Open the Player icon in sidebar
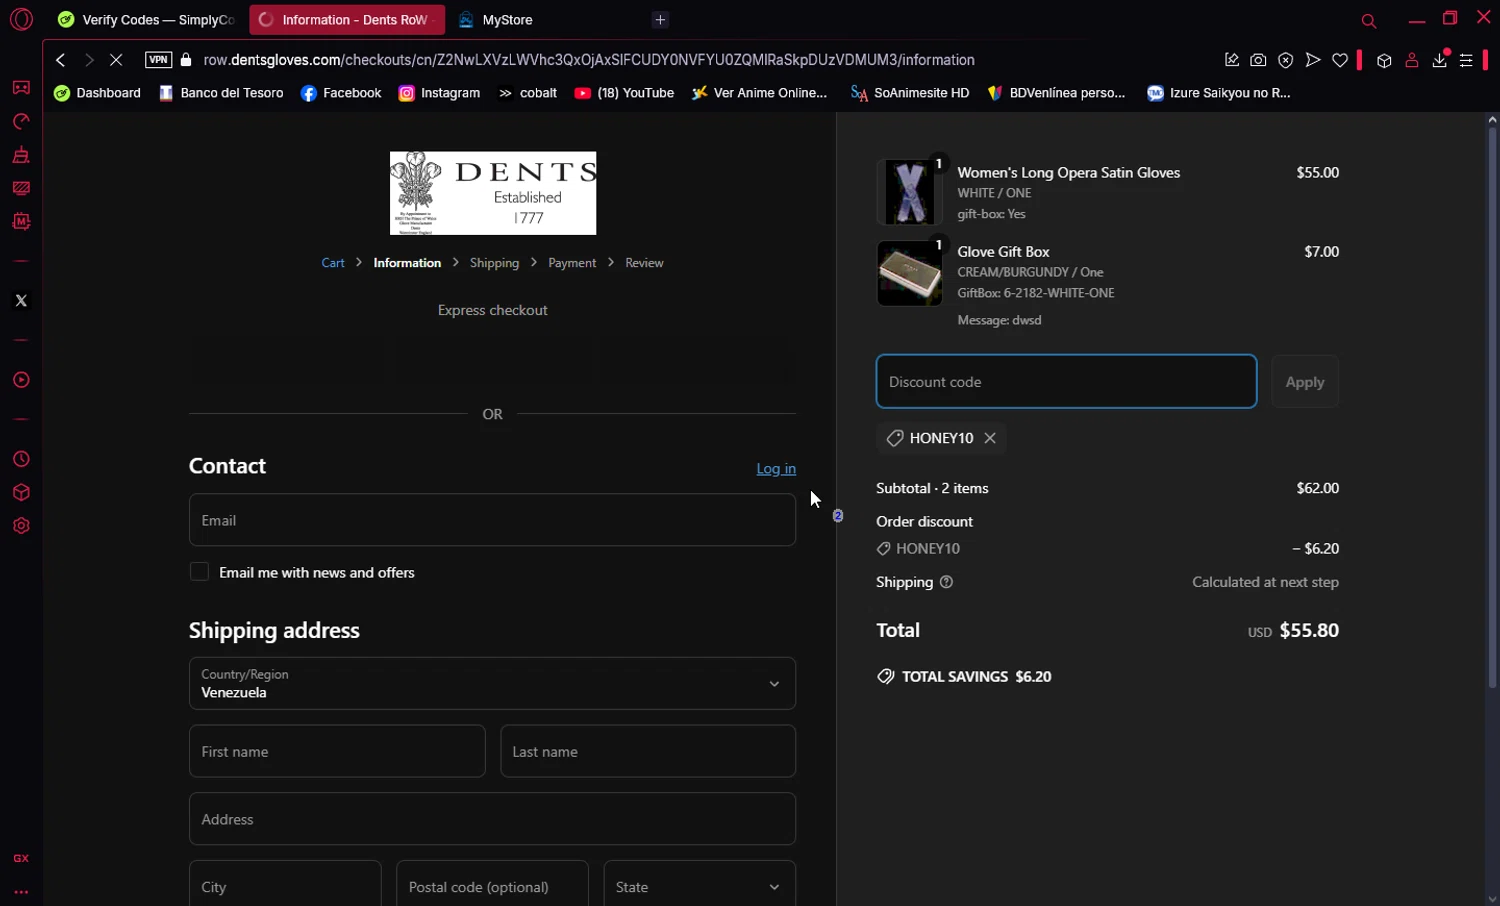Screen dimensions: 1500x906 21,380
